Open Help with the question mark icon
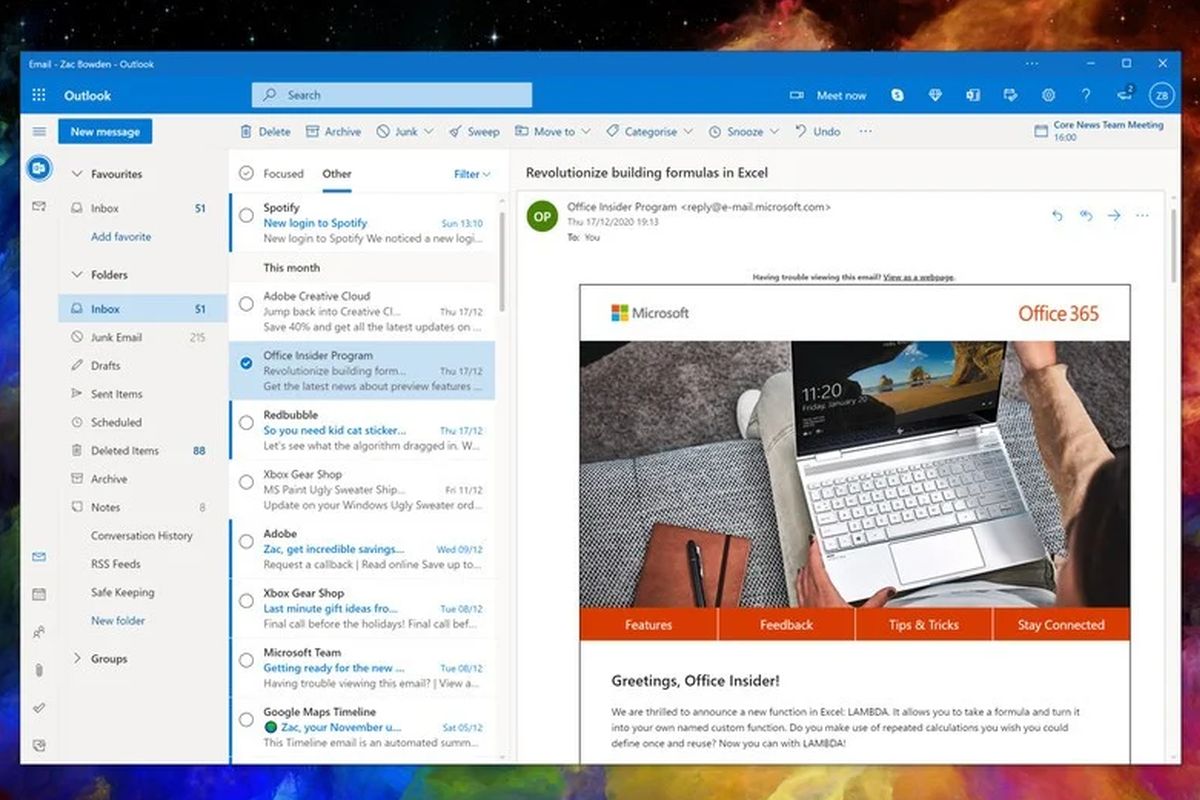The height and width of the screenshot is (800, 1200). pyautogui.click(x=1086, y=95)
